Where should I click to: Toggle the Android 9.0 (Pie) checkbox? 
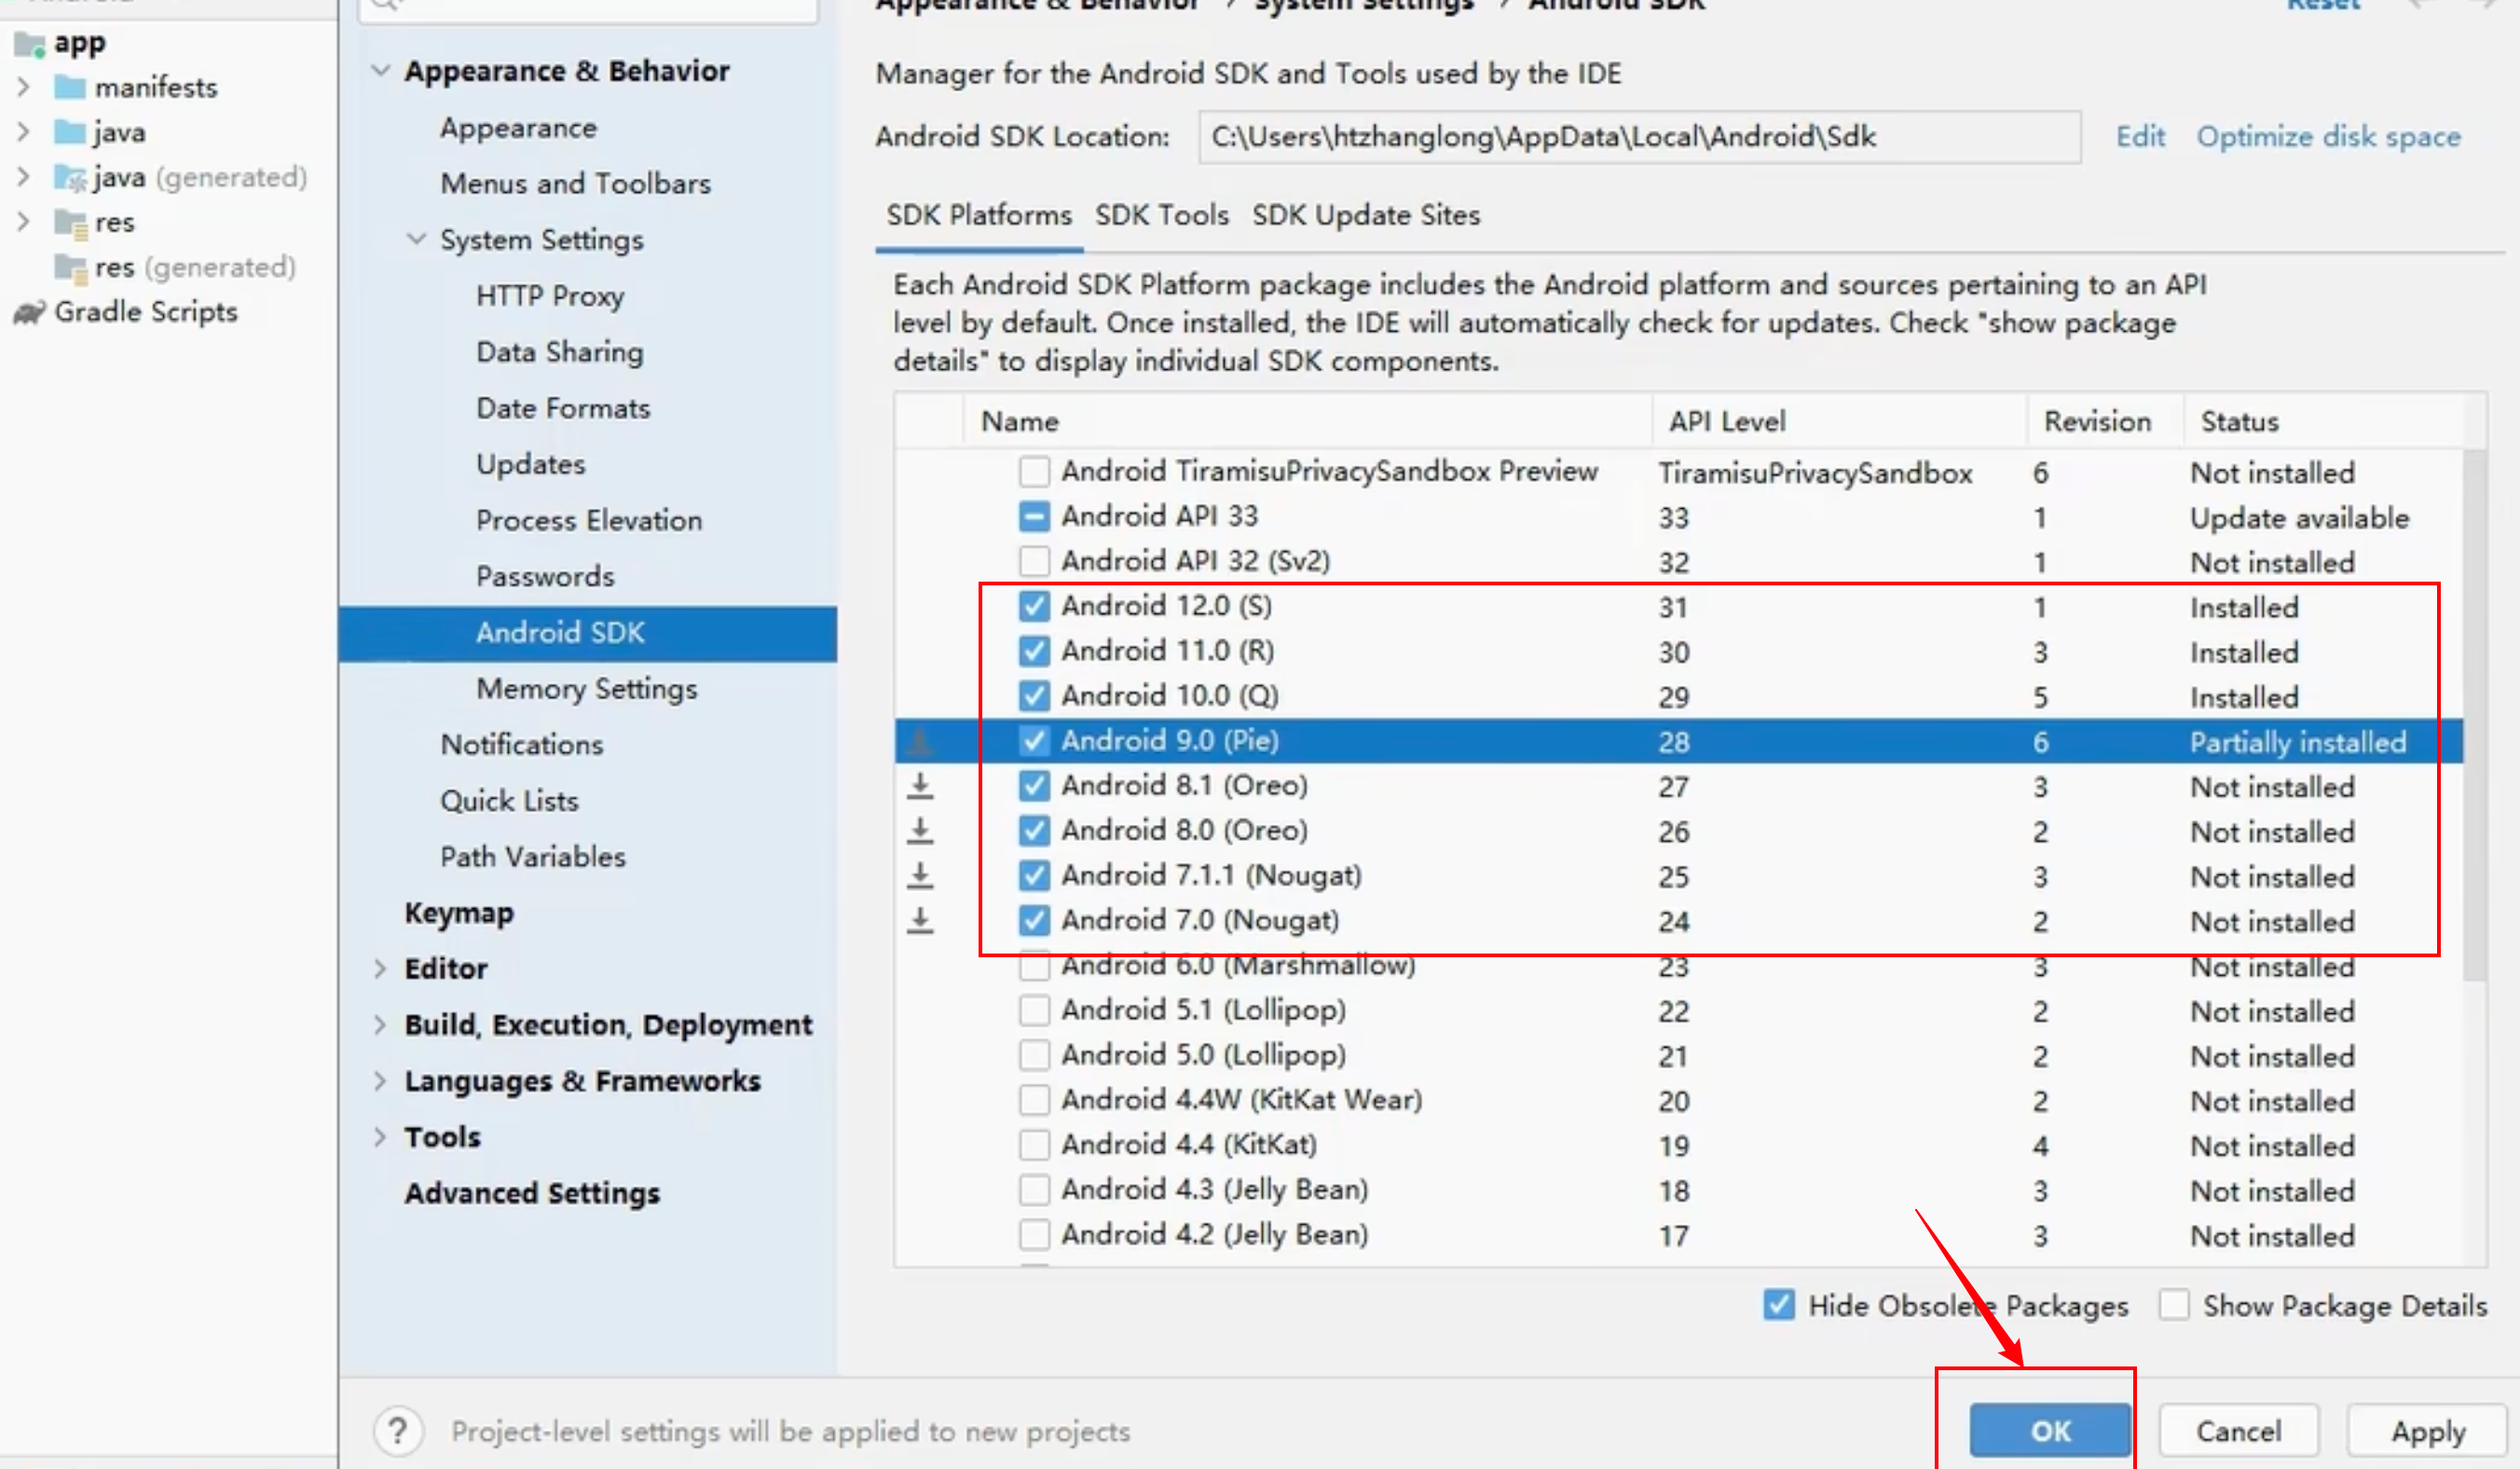pyautogui.click(x=1034, y=740)
